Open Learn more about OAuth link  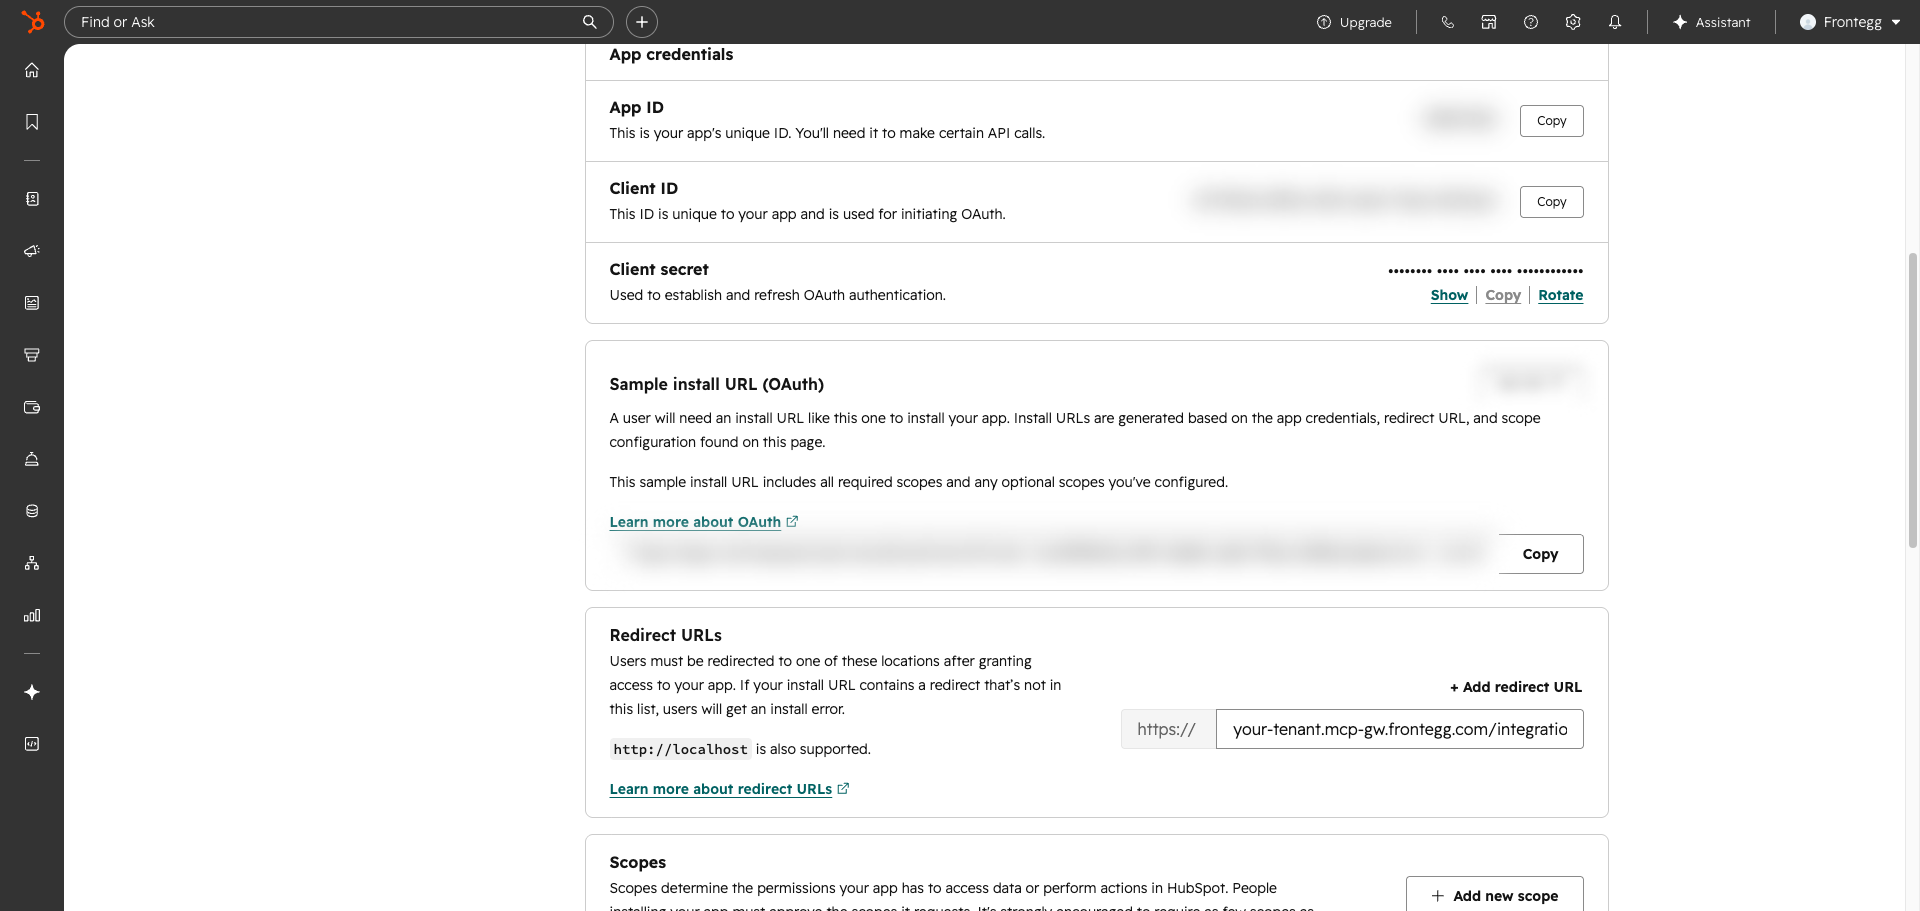[x=704, y=522]
